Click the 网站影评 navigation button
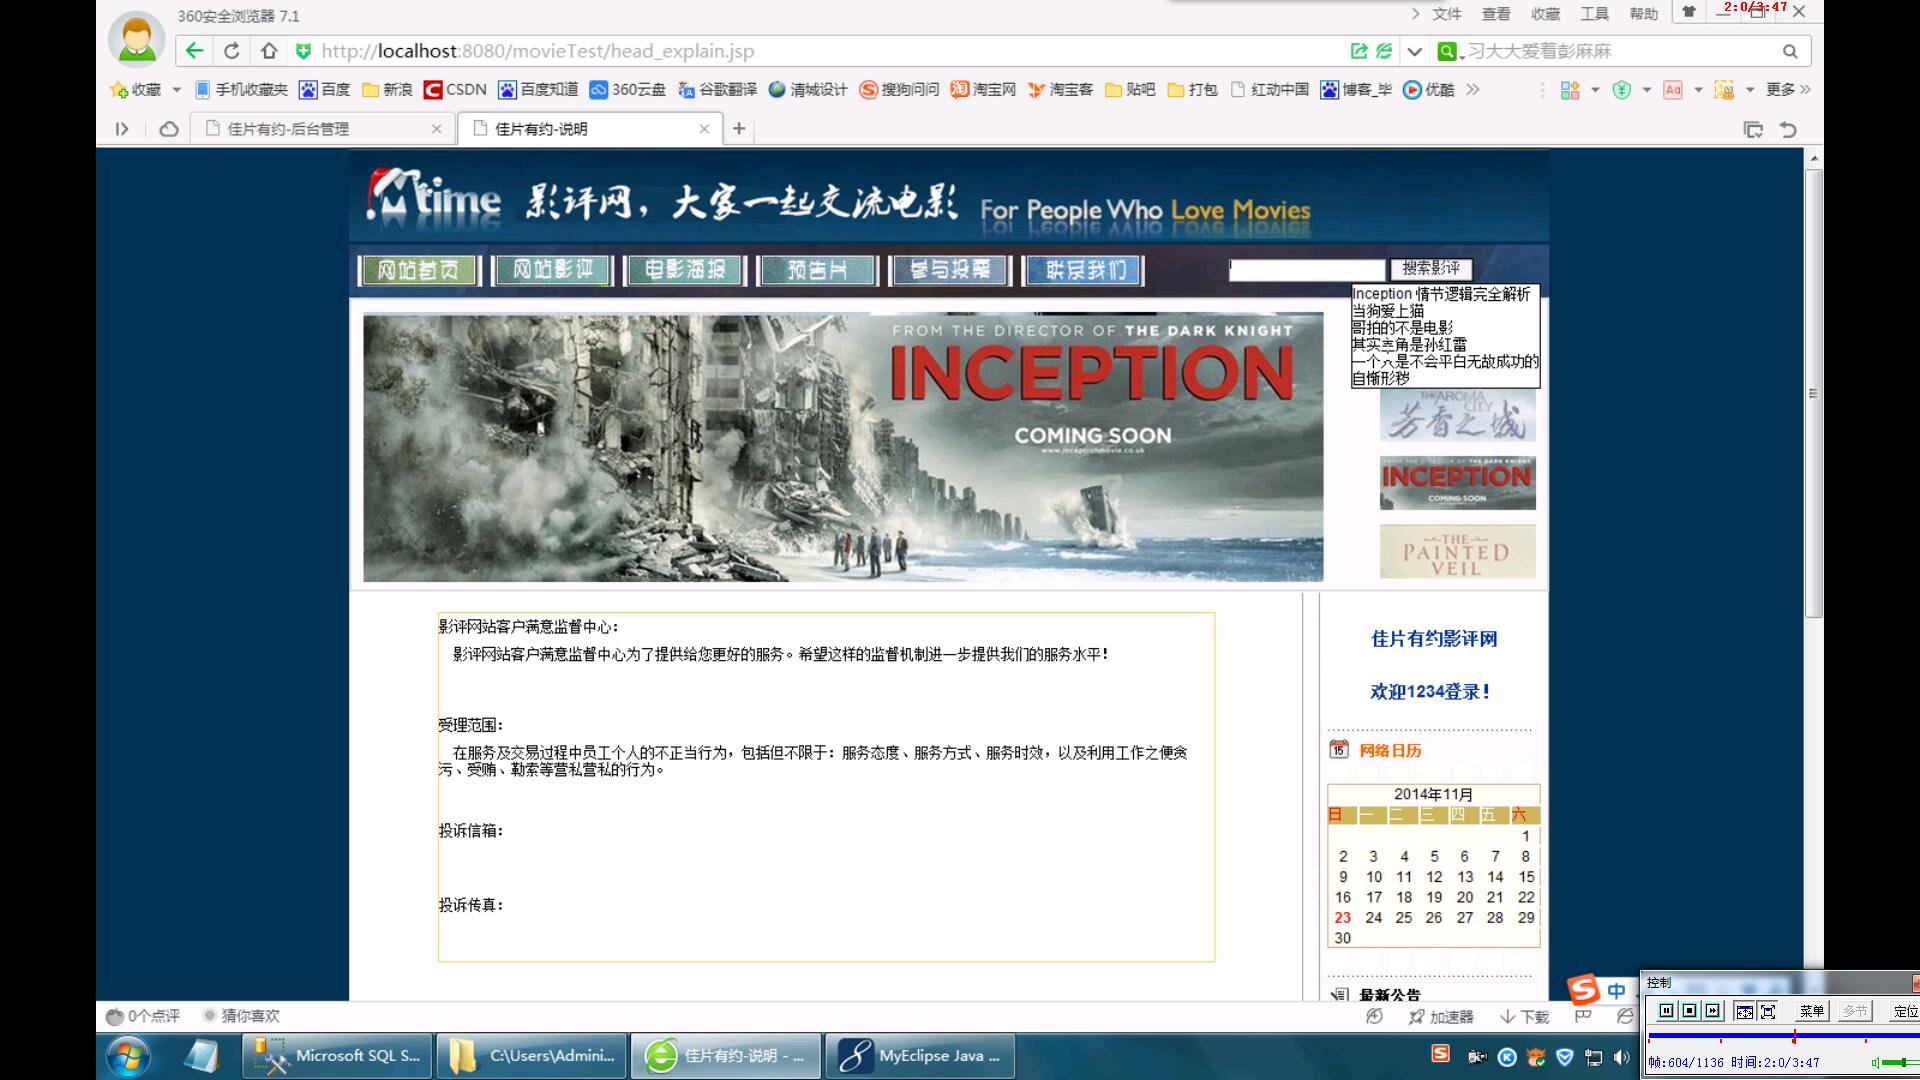Screen dimensions: 1920x1080 click(x=553, y=270)
